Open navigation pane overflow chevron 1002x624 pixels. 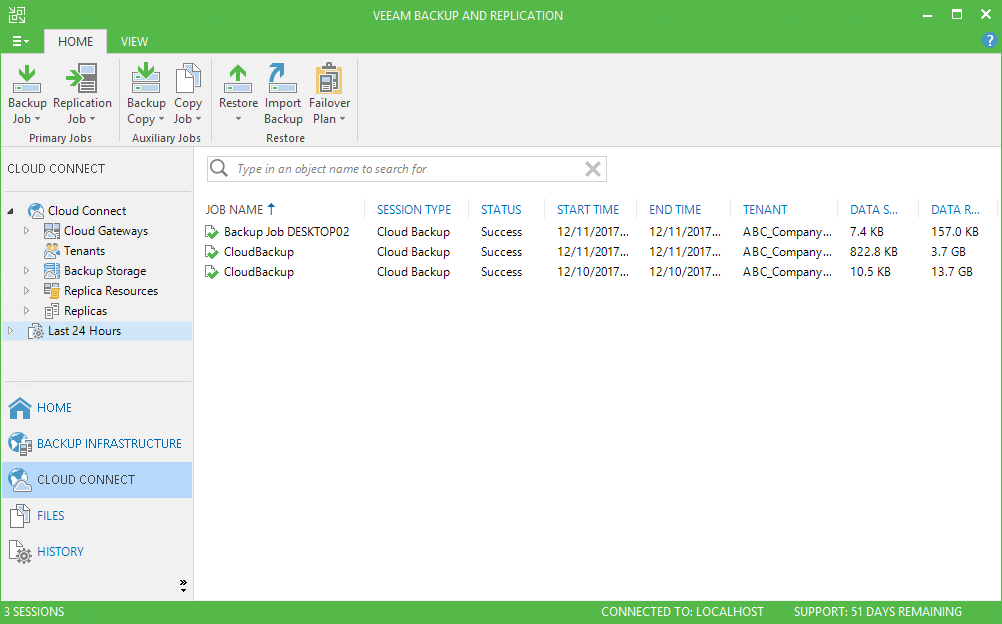(183, 586)
